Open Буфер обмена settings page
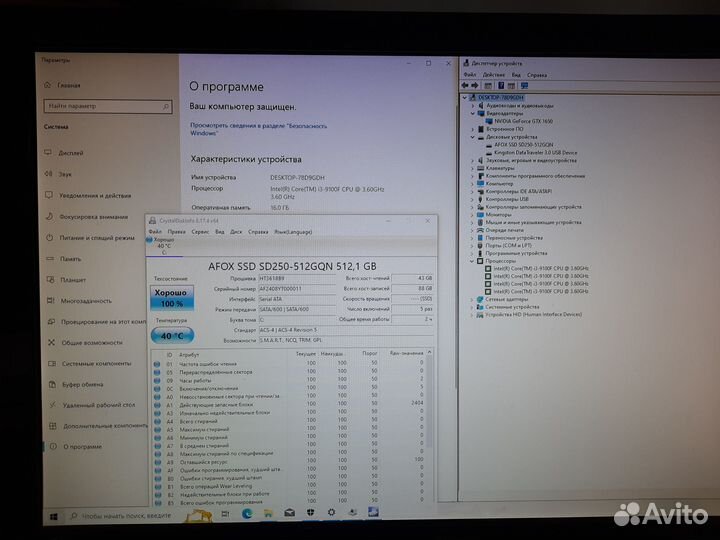This screenshot has width=720, height=540. (x=76, y=385)
